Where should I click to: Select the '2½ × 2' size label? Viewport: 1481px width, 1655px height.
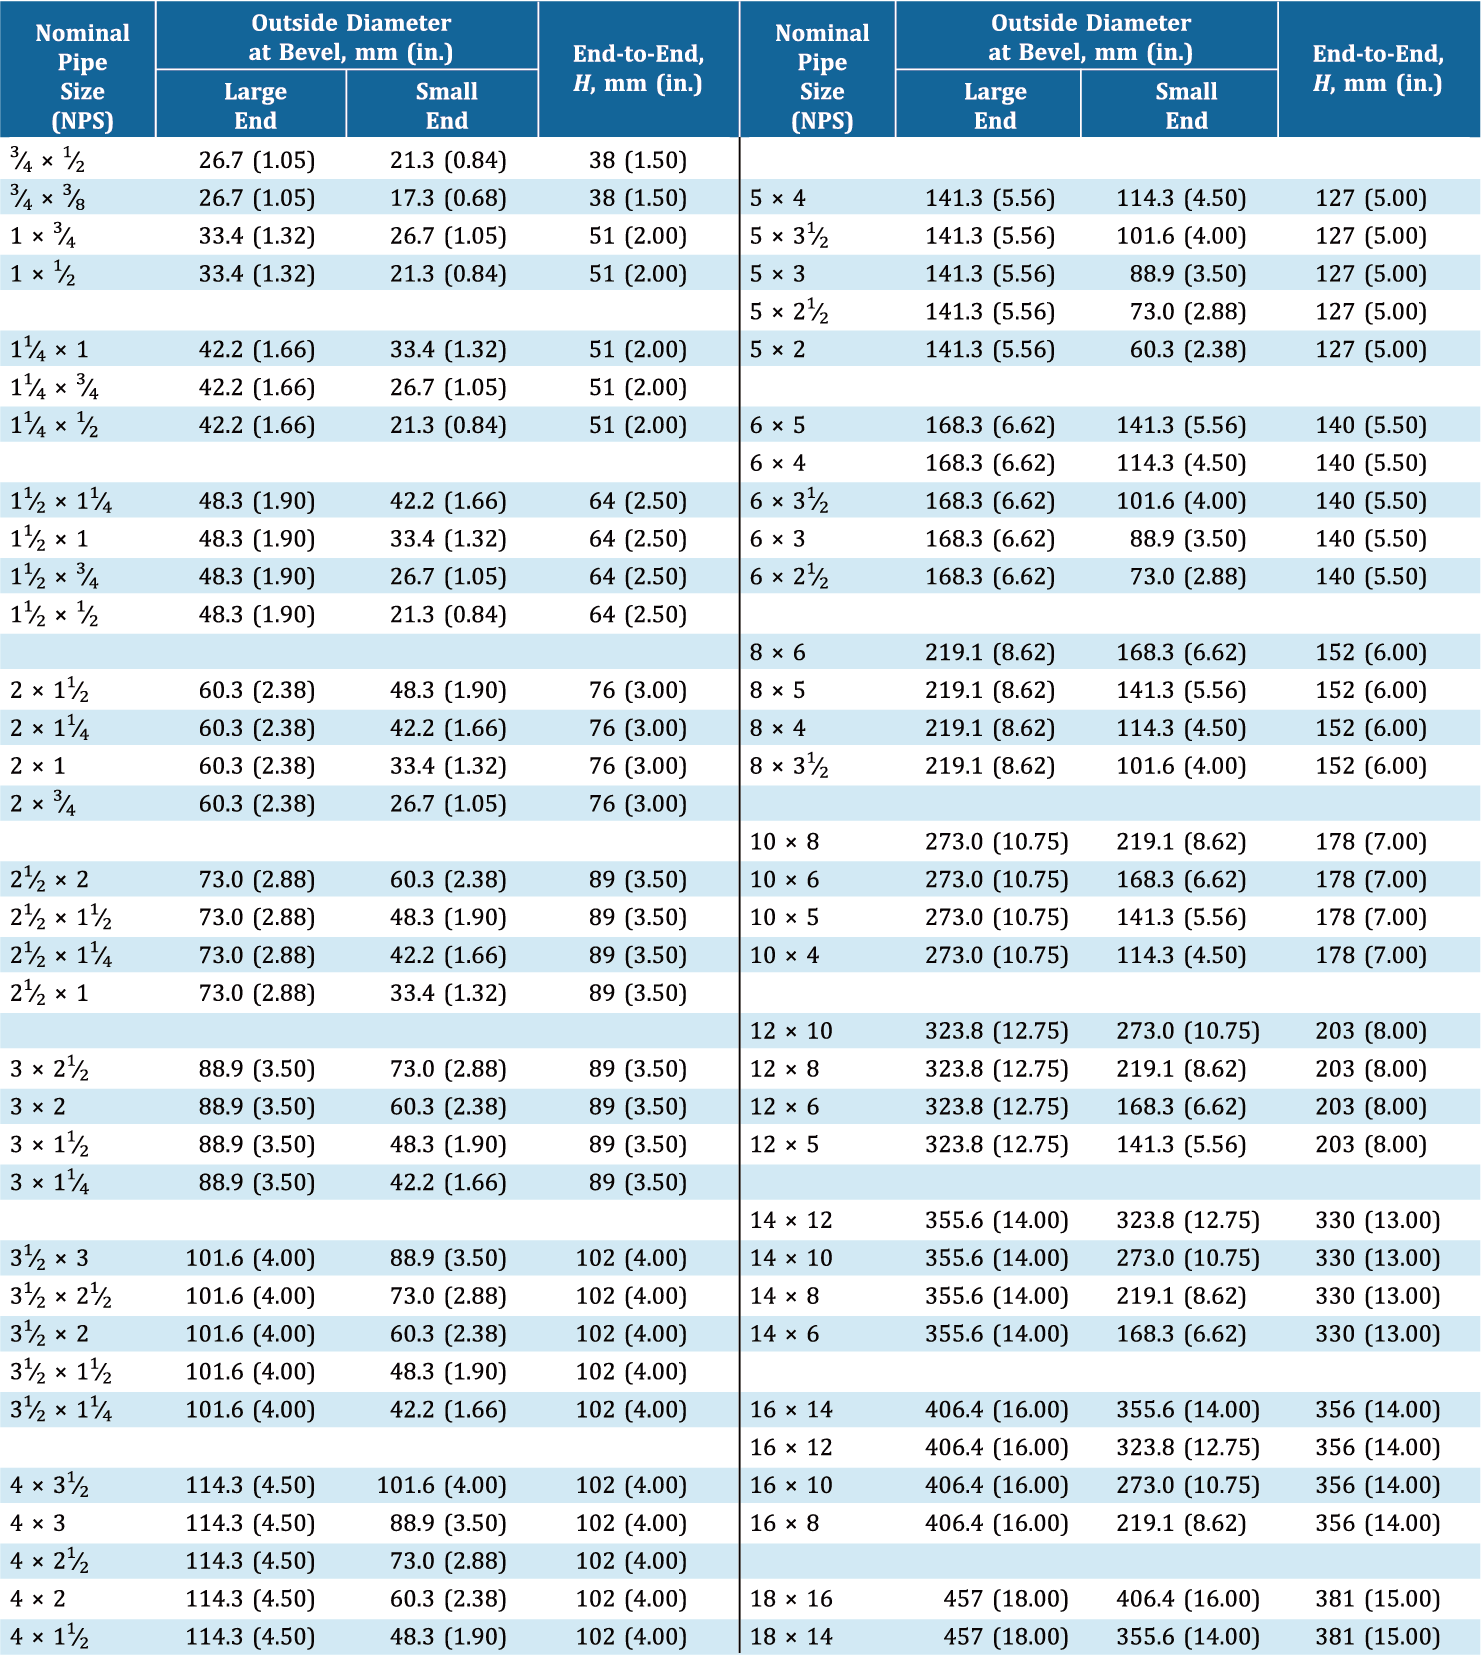click(x=49, y=880)
